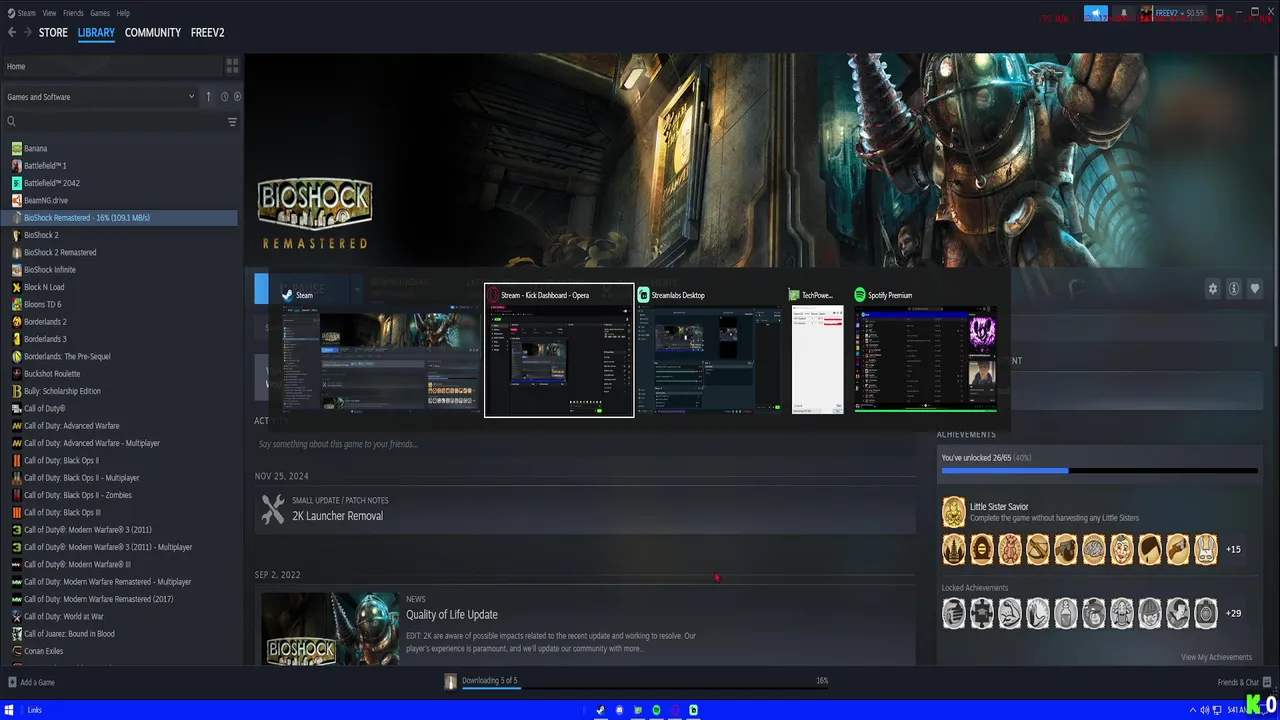Click the Steam logo menu icon
The height and width of the screenshot is (720, 1280).
[x=11, y=13]
